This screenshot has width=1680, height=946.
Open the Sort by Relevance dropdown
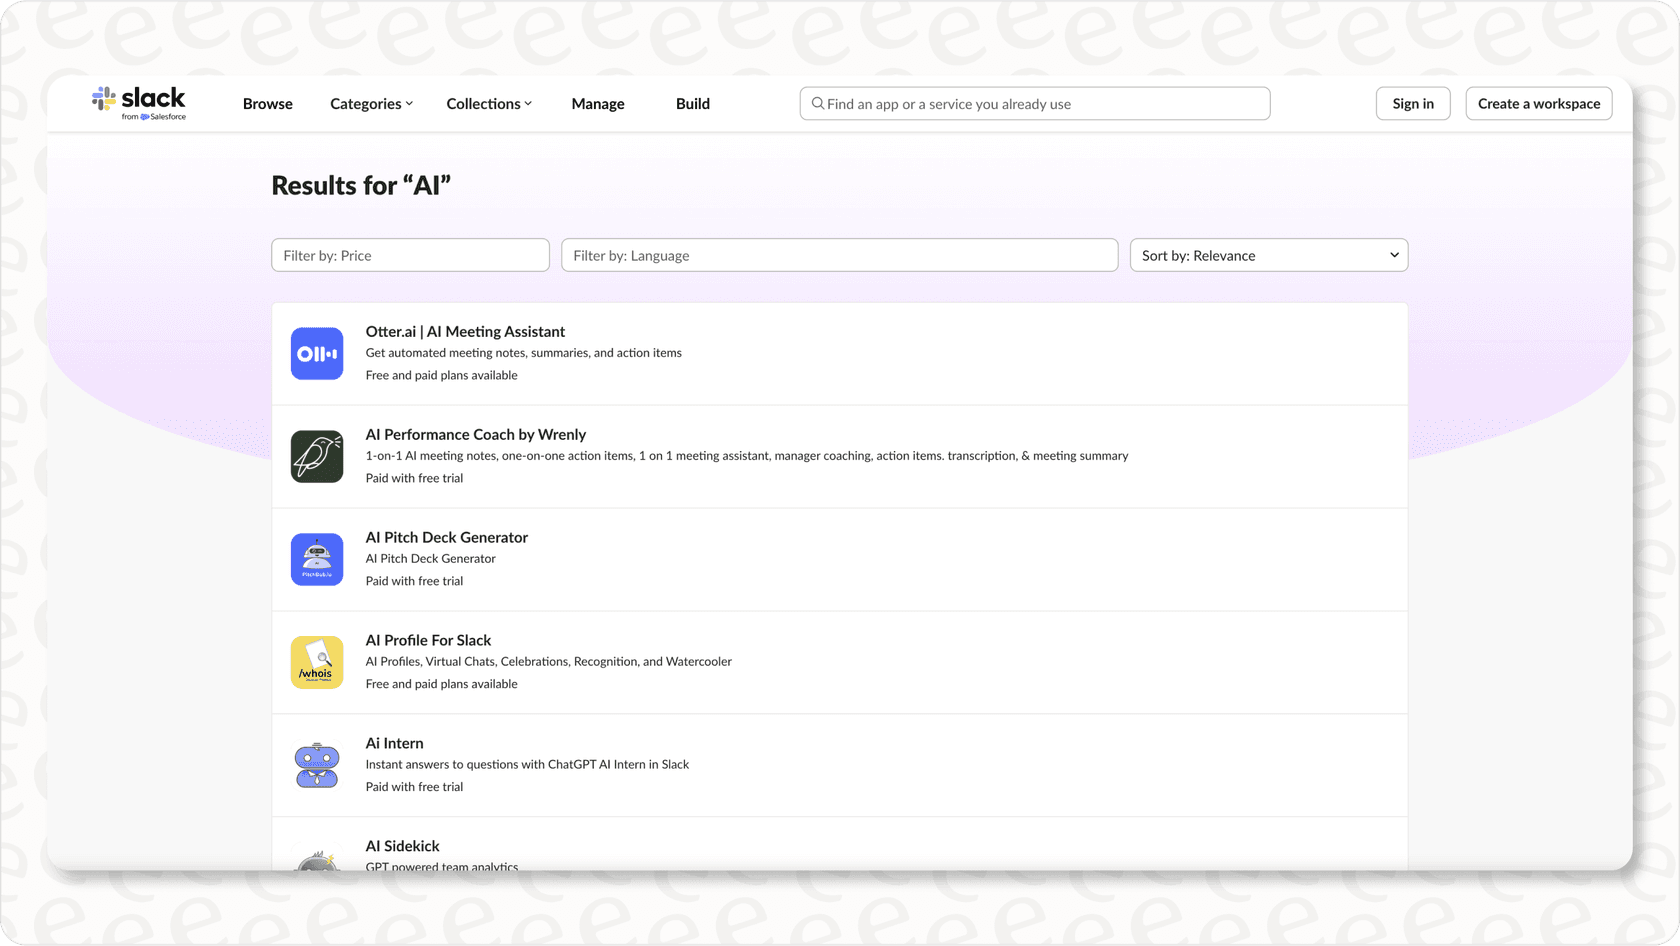tap(1268, 255)
